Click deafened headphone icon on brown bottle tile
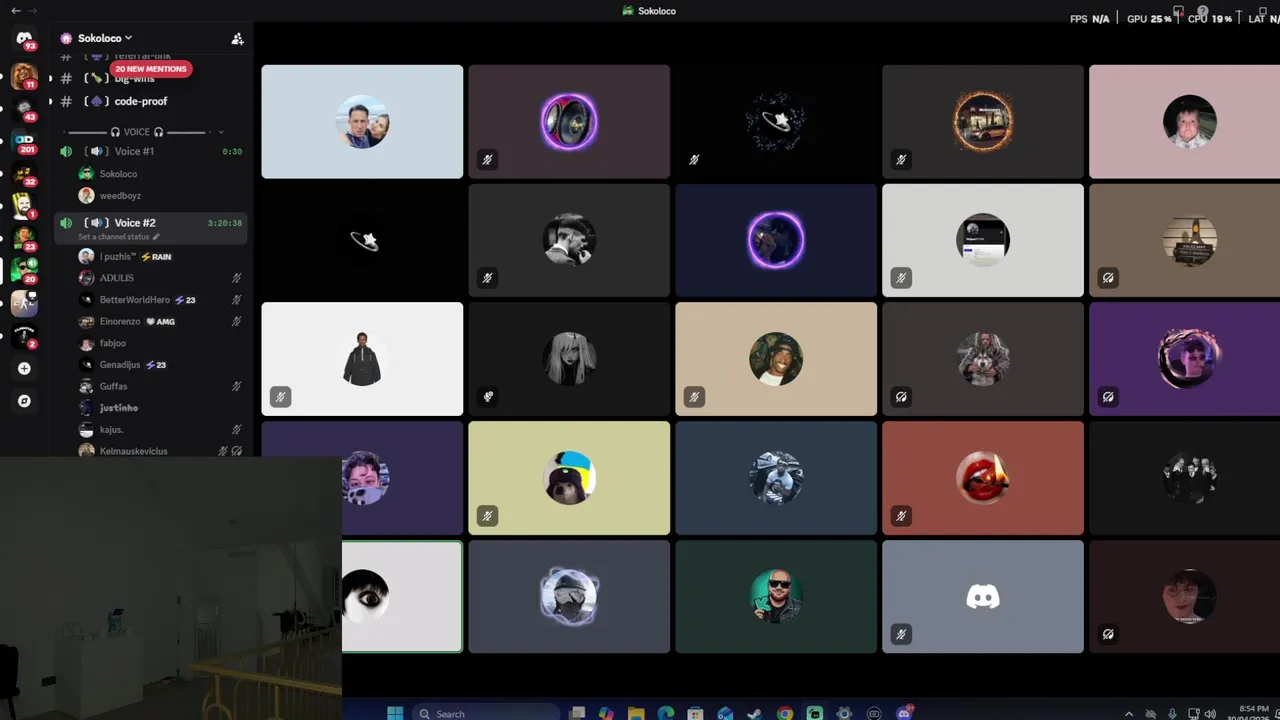The image size is (1280, 720). tap(1108, 278)
